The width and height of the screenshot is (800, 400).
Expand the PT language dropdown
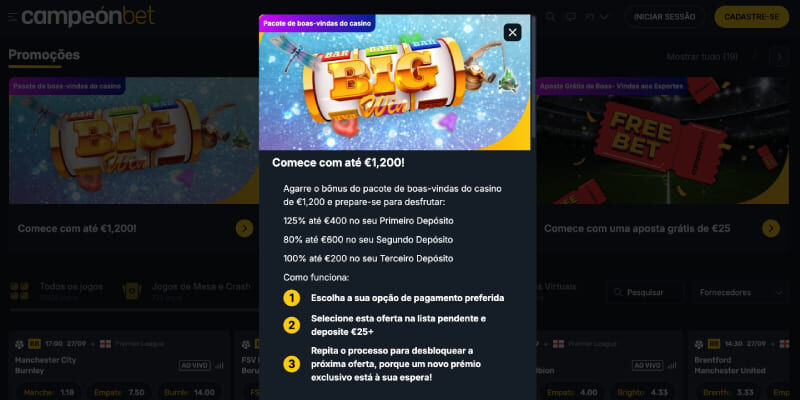coord(596,17)
